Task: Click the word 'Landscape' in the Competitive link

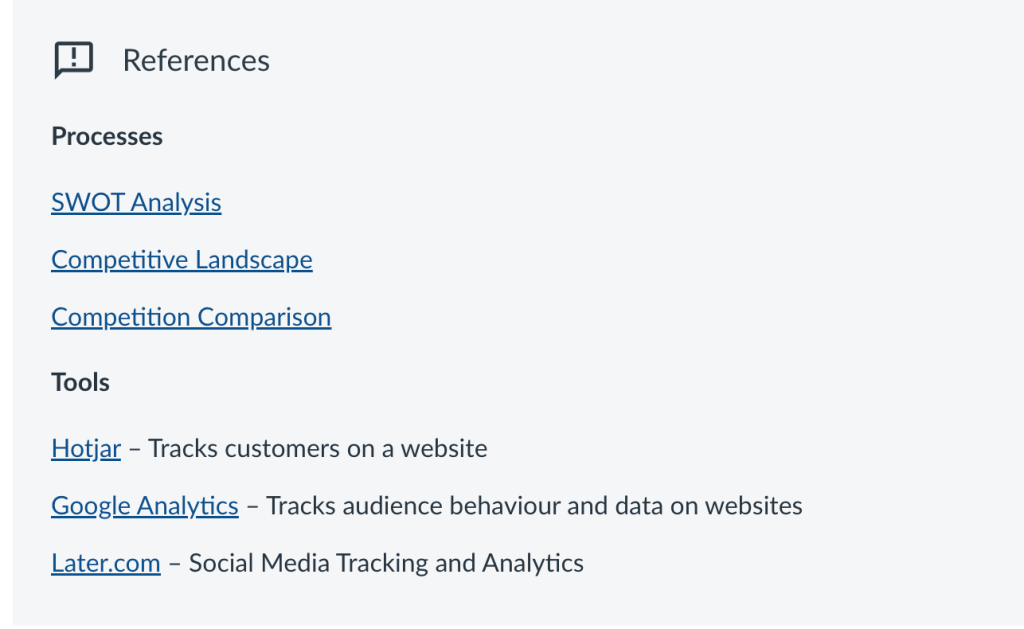Action: click(253, 260)
